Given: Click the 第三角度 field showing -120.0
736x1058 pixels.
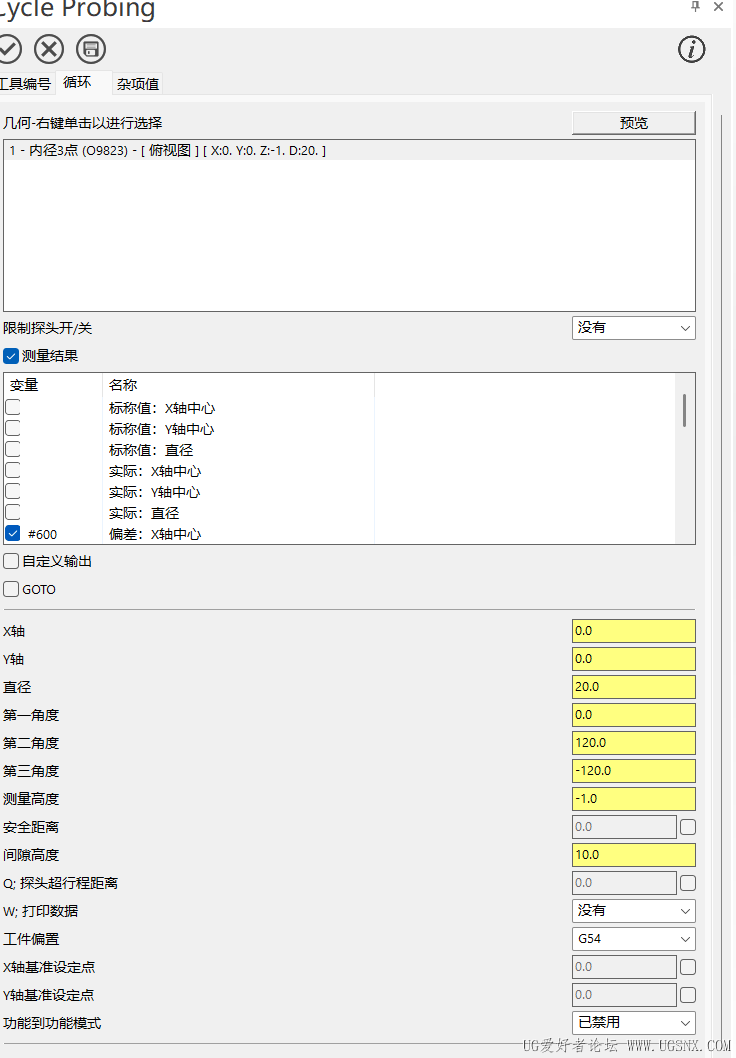Looking at the screenshot, I should pyautogui.click(x=633, y=771).
